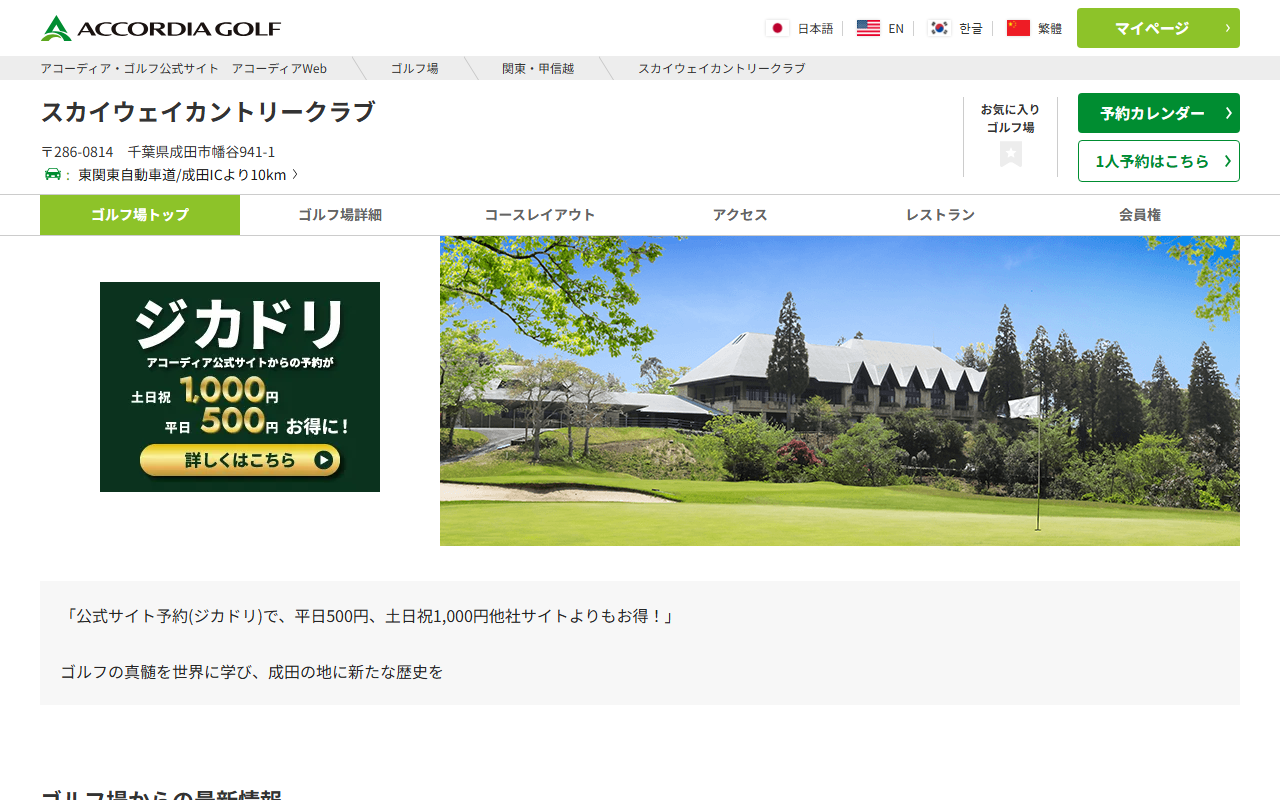Switch language to 한글
Screen dimensions: 1280x800
point(971,28)
